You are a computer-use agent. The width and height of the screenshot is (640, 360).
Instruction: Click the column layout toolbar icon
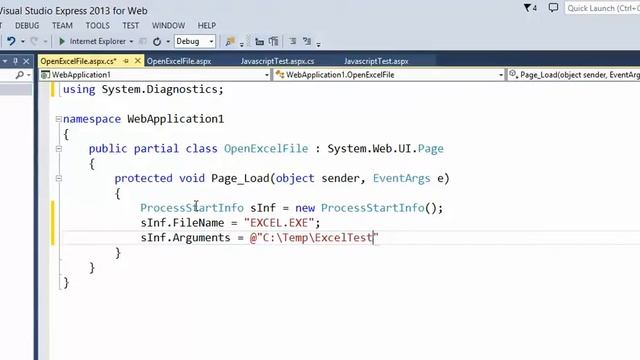coord(273,41)
